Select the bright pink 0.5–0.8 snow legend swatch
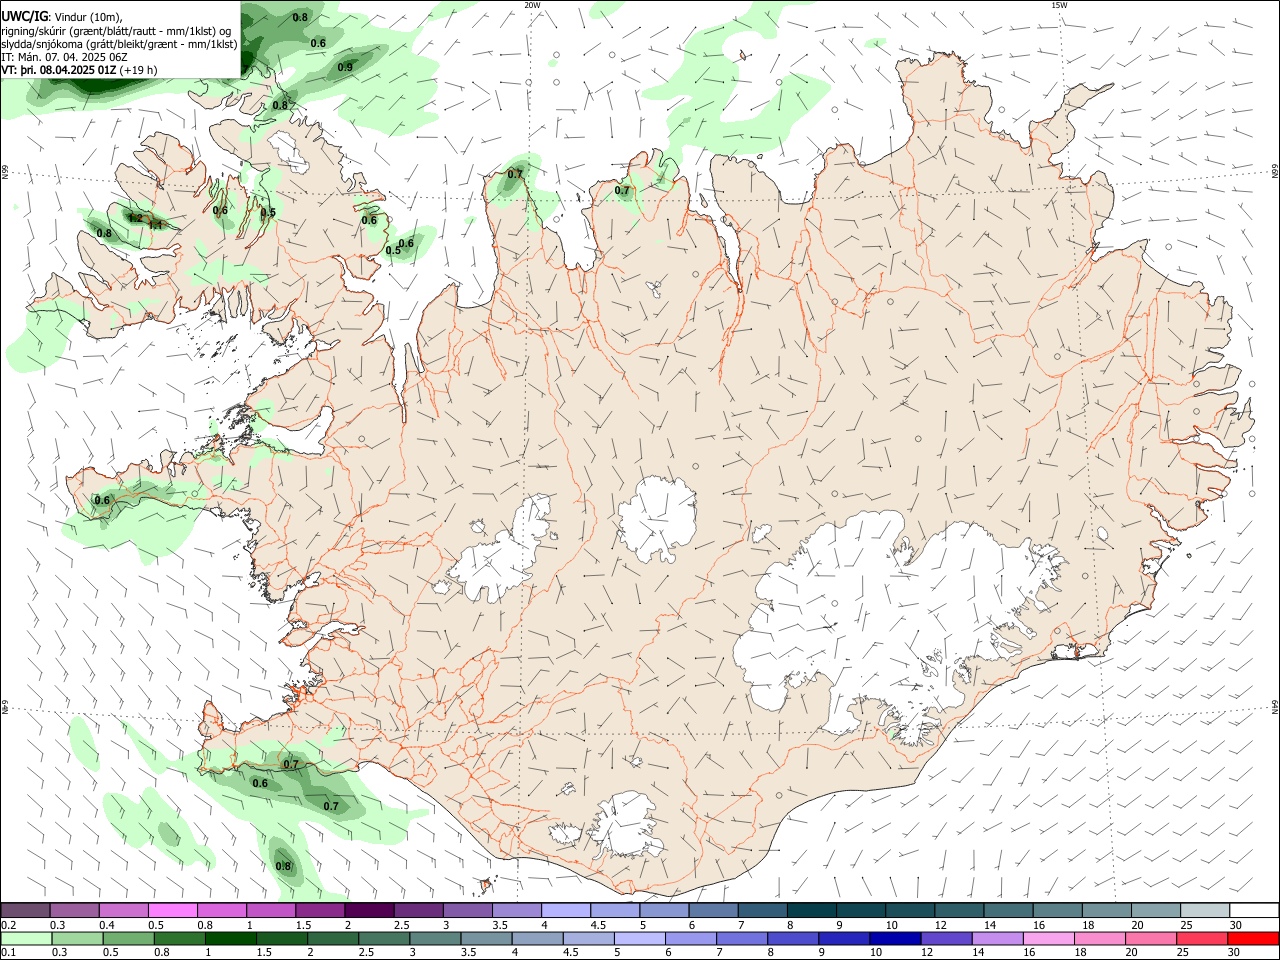Image resolution: width=1280 pixels, height=960 pixels. pos(172,911)
